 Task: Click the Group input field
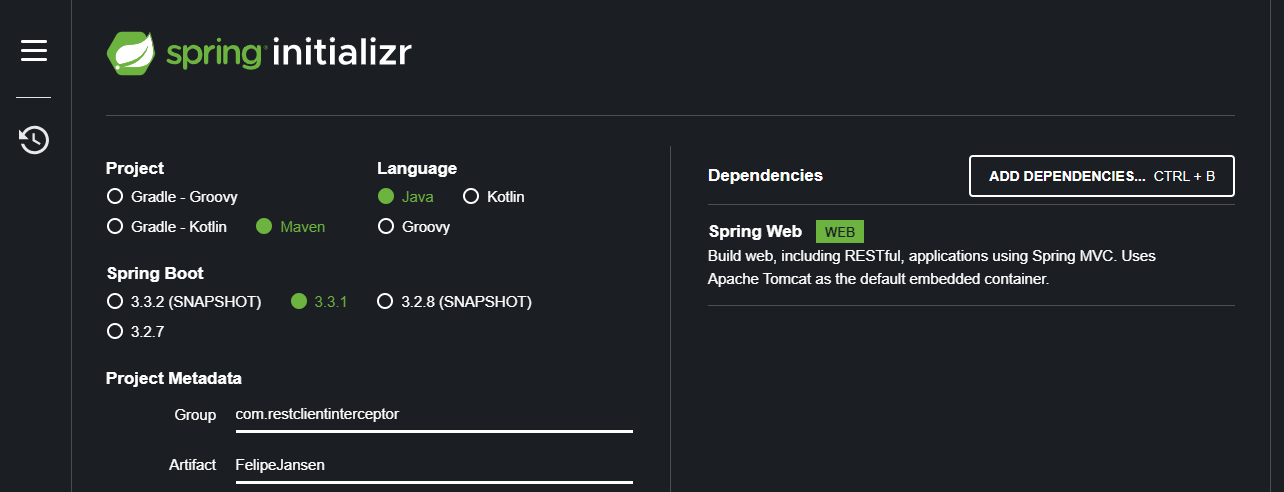pyautogui.click(x=434, y=414)
